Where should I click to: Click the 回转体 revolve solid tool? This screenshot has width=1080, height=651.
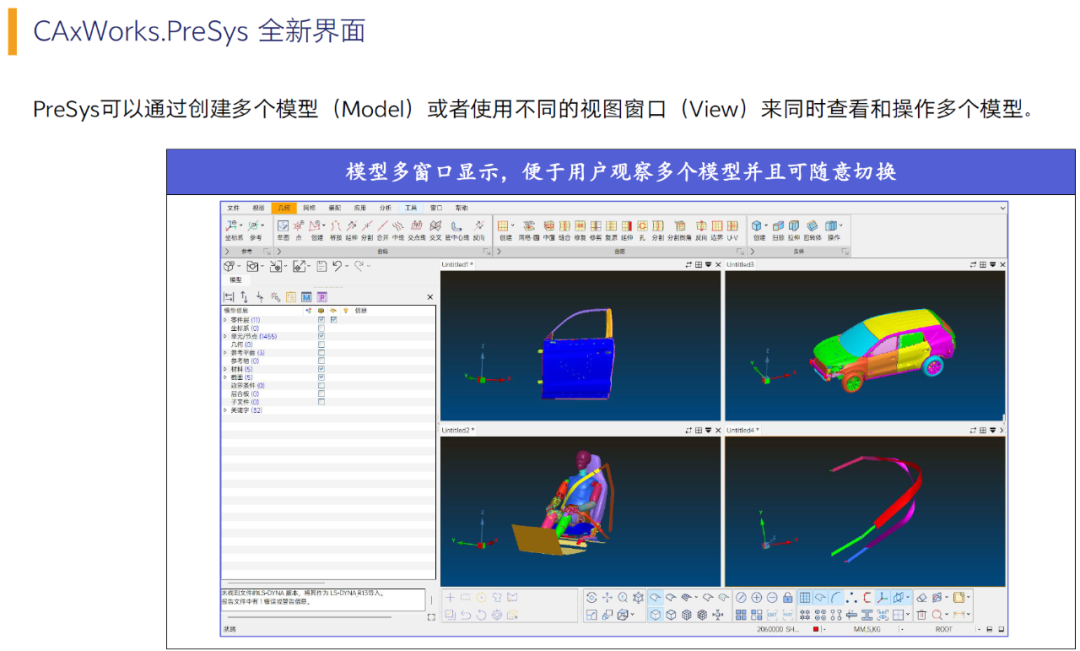point(813,229)
